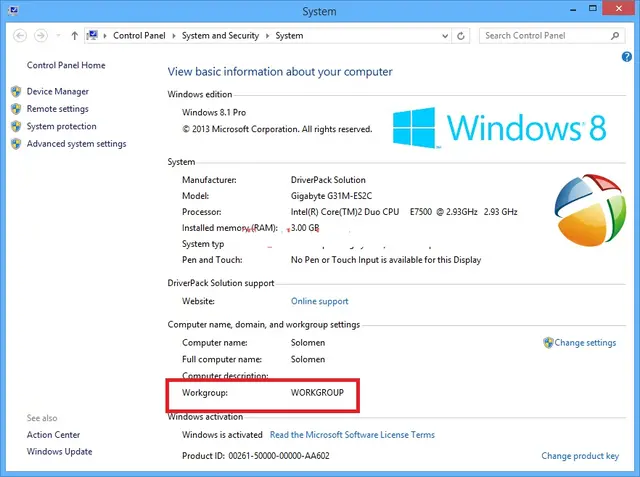
Task: Click the 'Windows 8.1 Pro' edition text
Action: [214, 113]
